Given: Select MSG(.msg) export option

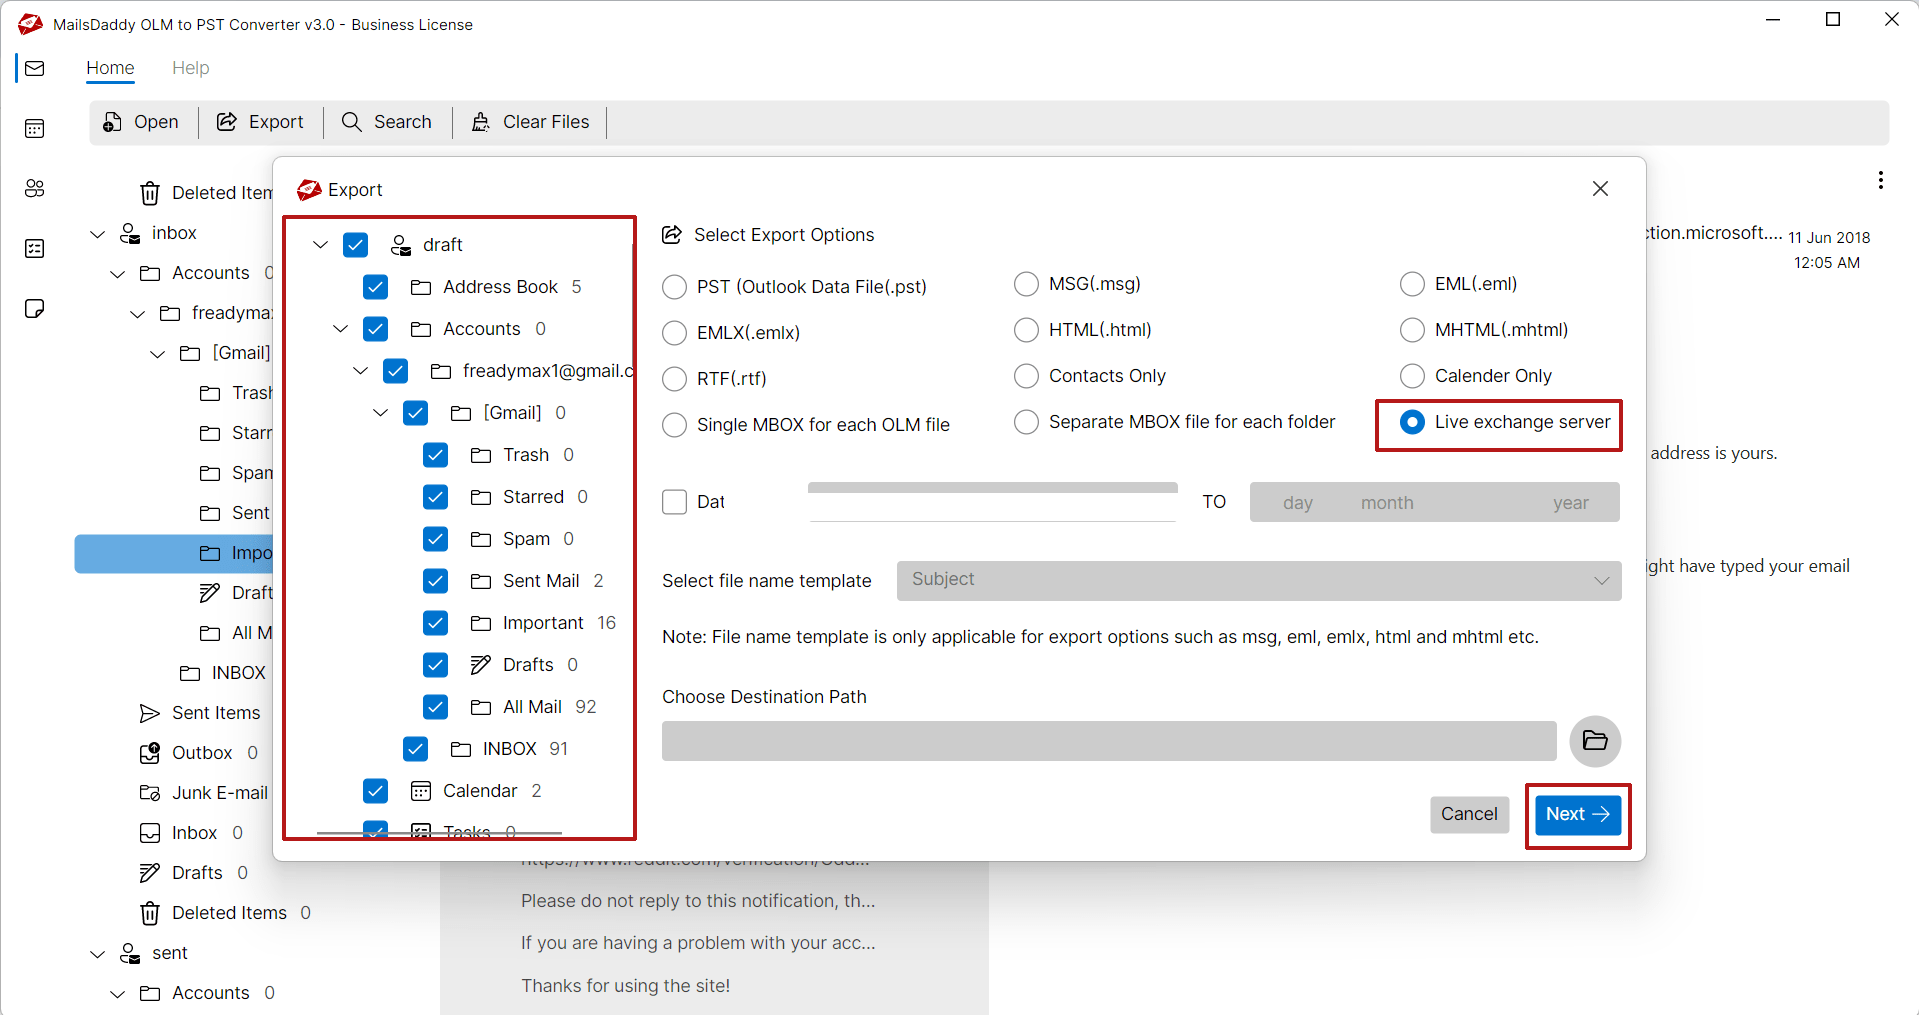Looking at the screenshot, I should 1026,284.
